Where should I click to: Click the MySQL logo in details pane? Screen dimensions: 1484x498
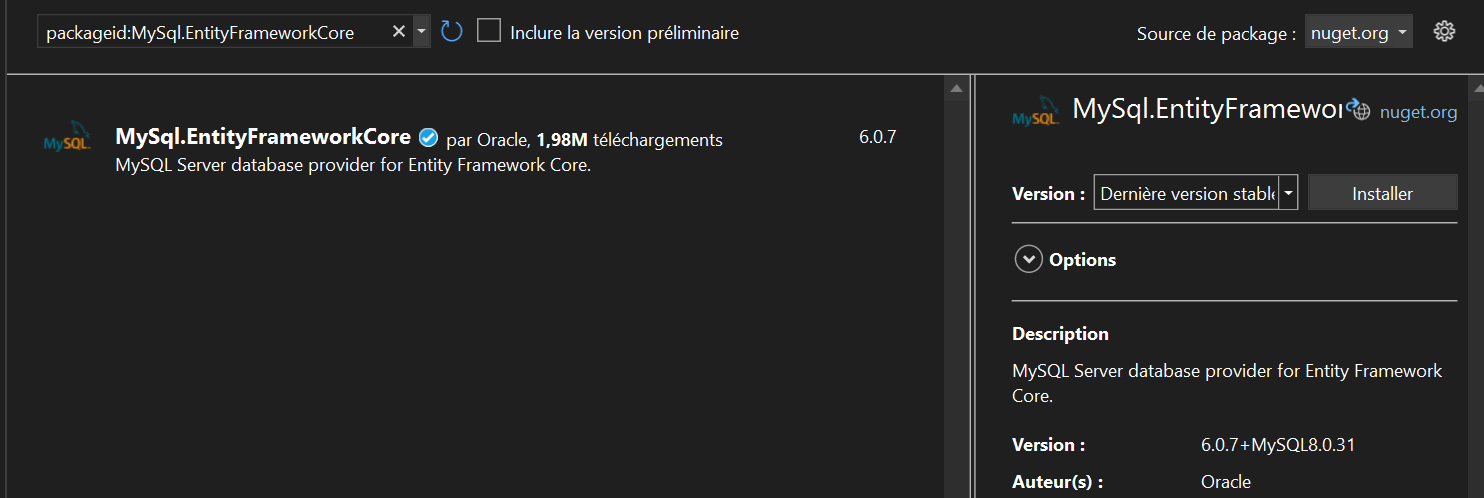click(1036, 111)
